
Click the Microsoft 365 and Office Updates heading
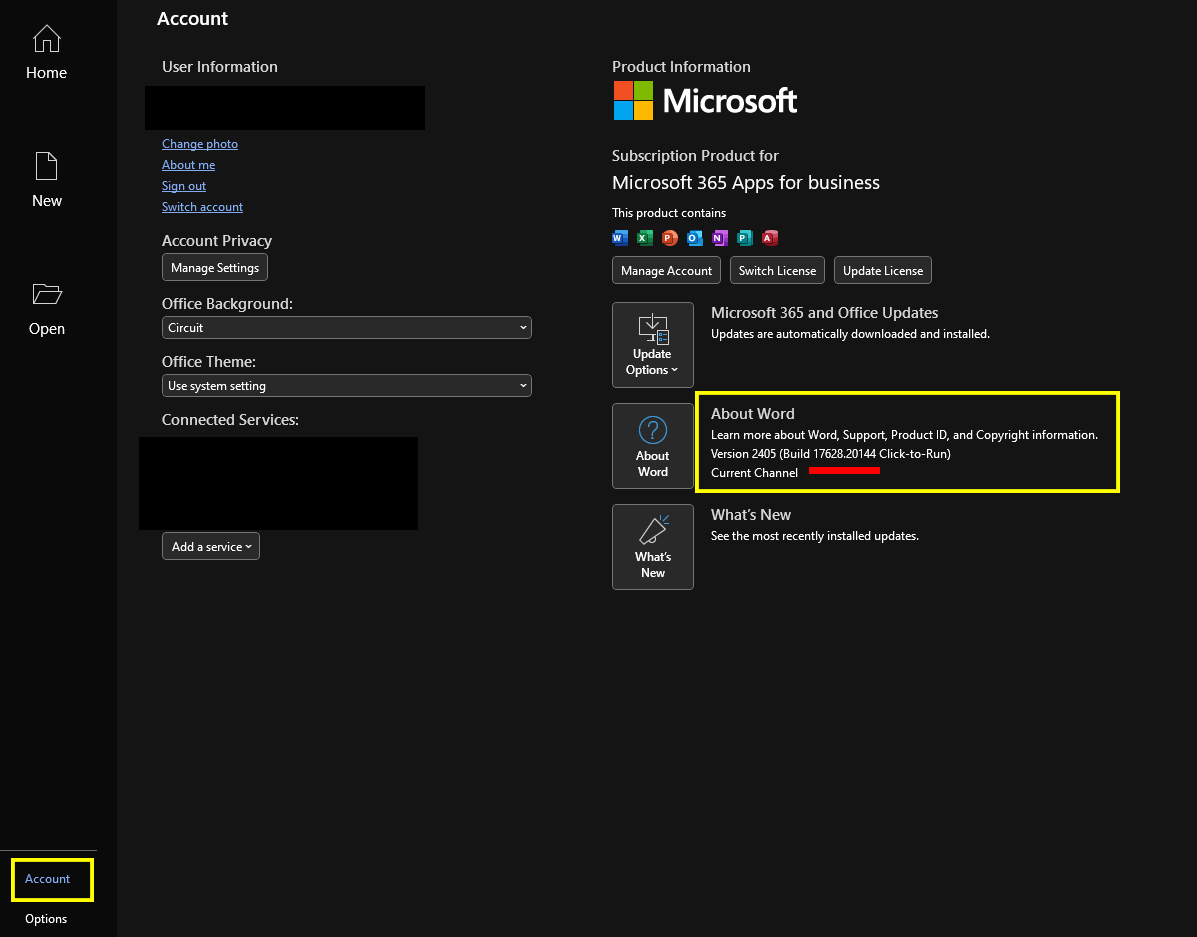(824, 312)
